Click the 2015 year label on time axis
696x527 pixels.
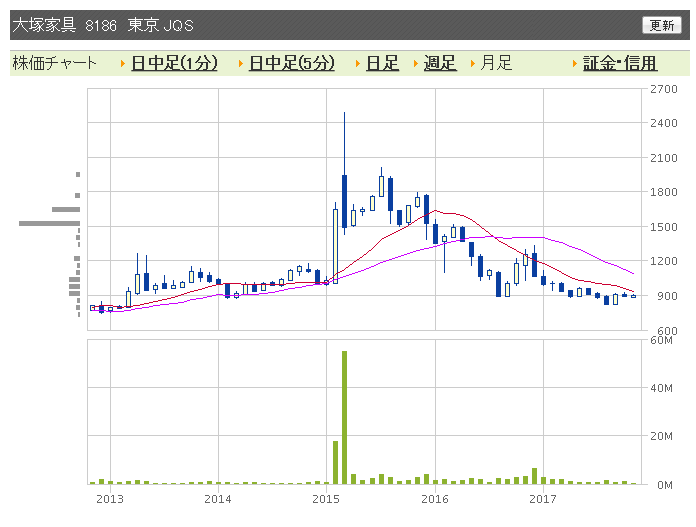326,499
